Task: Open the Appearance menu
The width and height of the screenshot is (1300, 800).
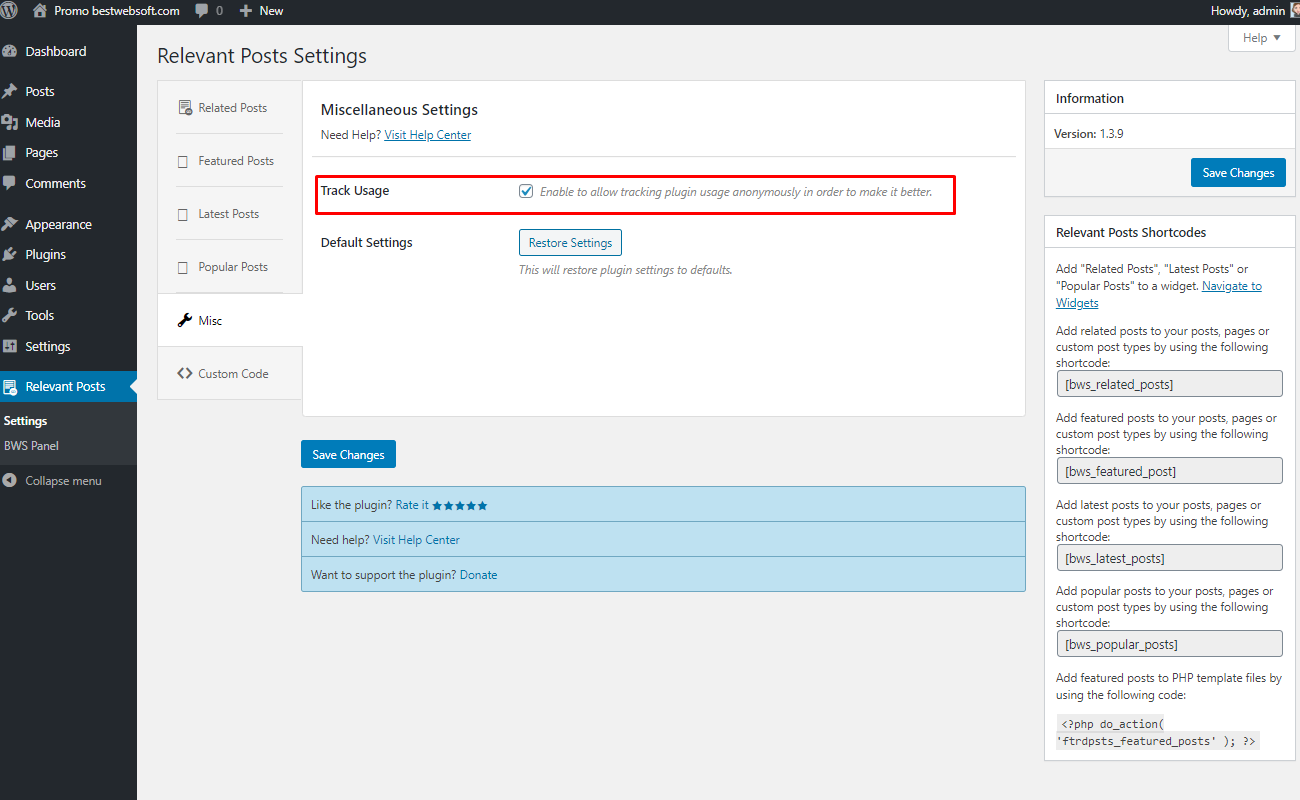Action: (x=68, y=225)
